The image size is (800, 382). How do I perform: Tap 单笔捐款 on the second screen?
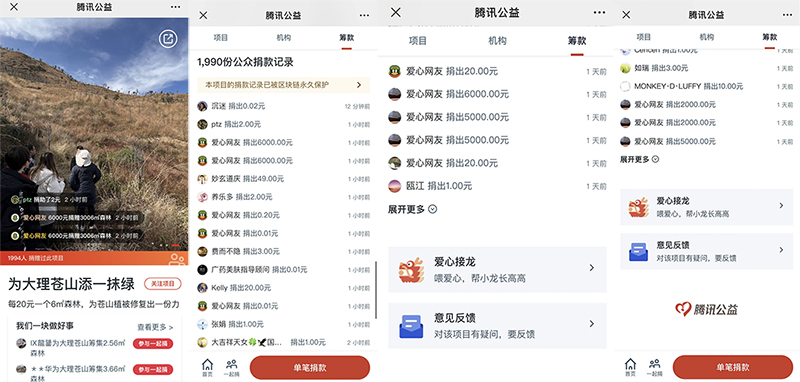pyautogui.click(x=310, y=368)
